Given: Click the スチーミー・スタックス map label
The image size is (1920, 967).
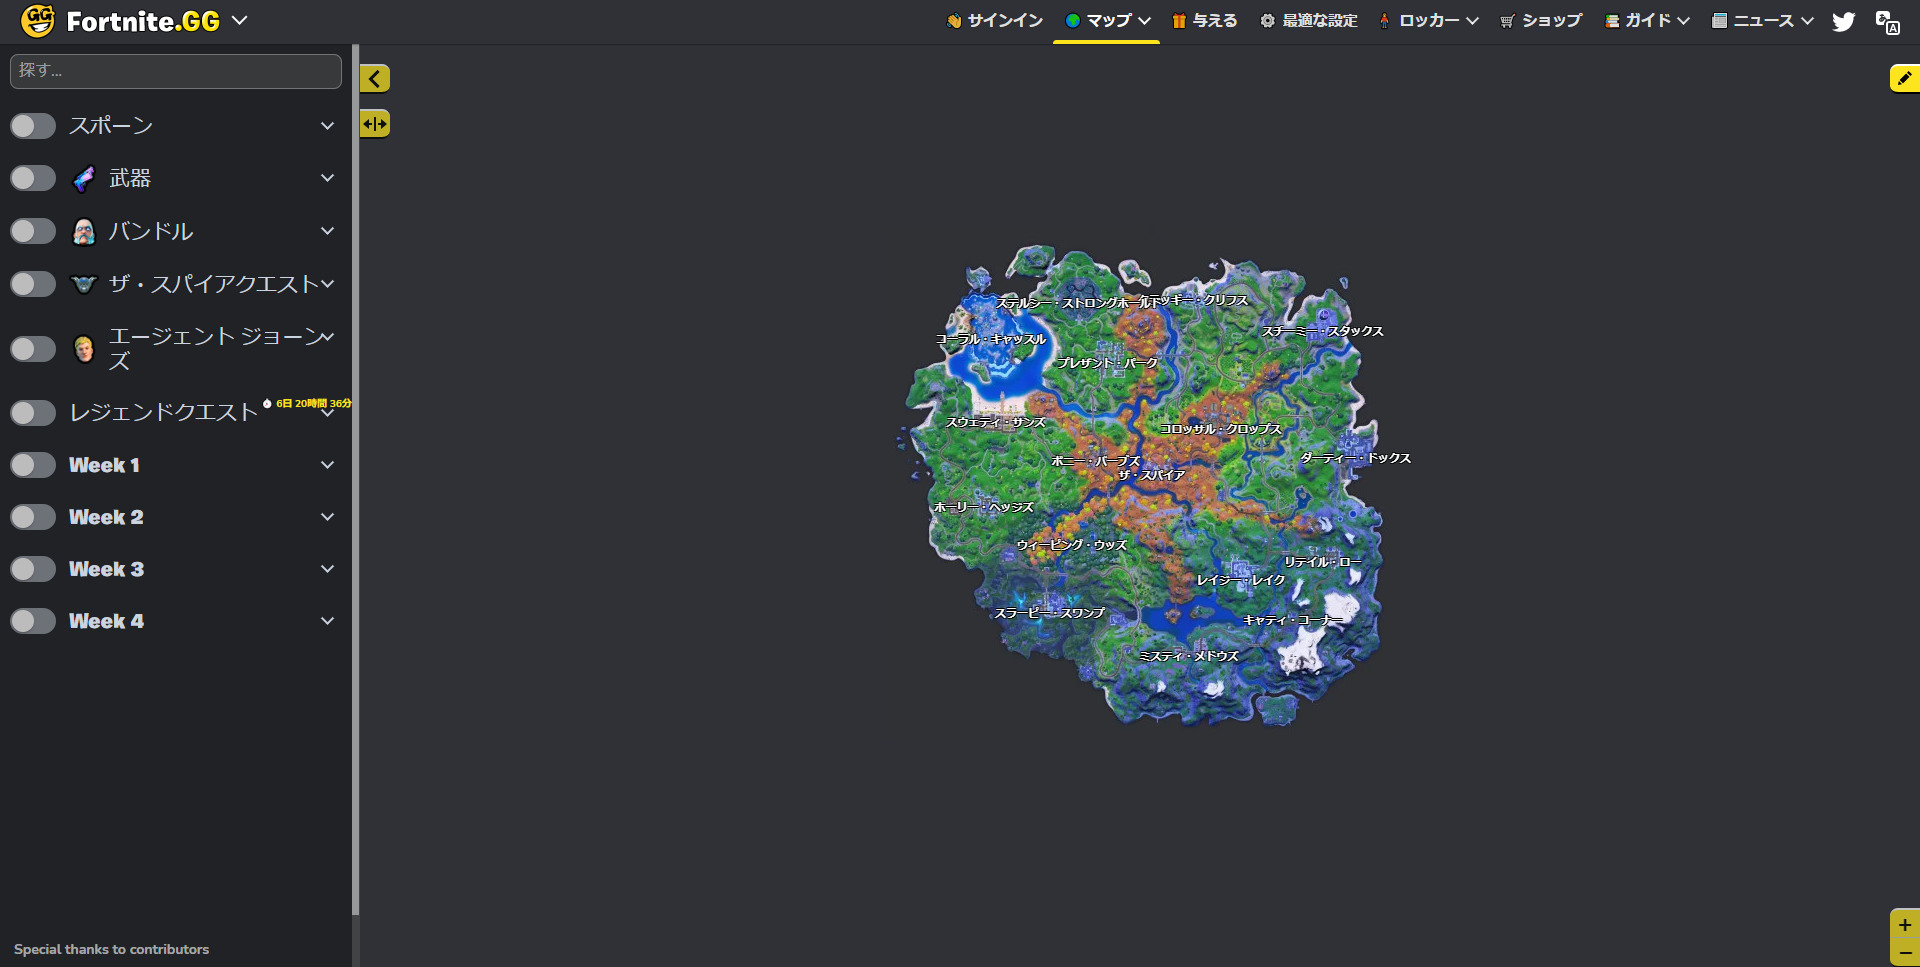Looking at the screenshot, I should (1323, 331).
